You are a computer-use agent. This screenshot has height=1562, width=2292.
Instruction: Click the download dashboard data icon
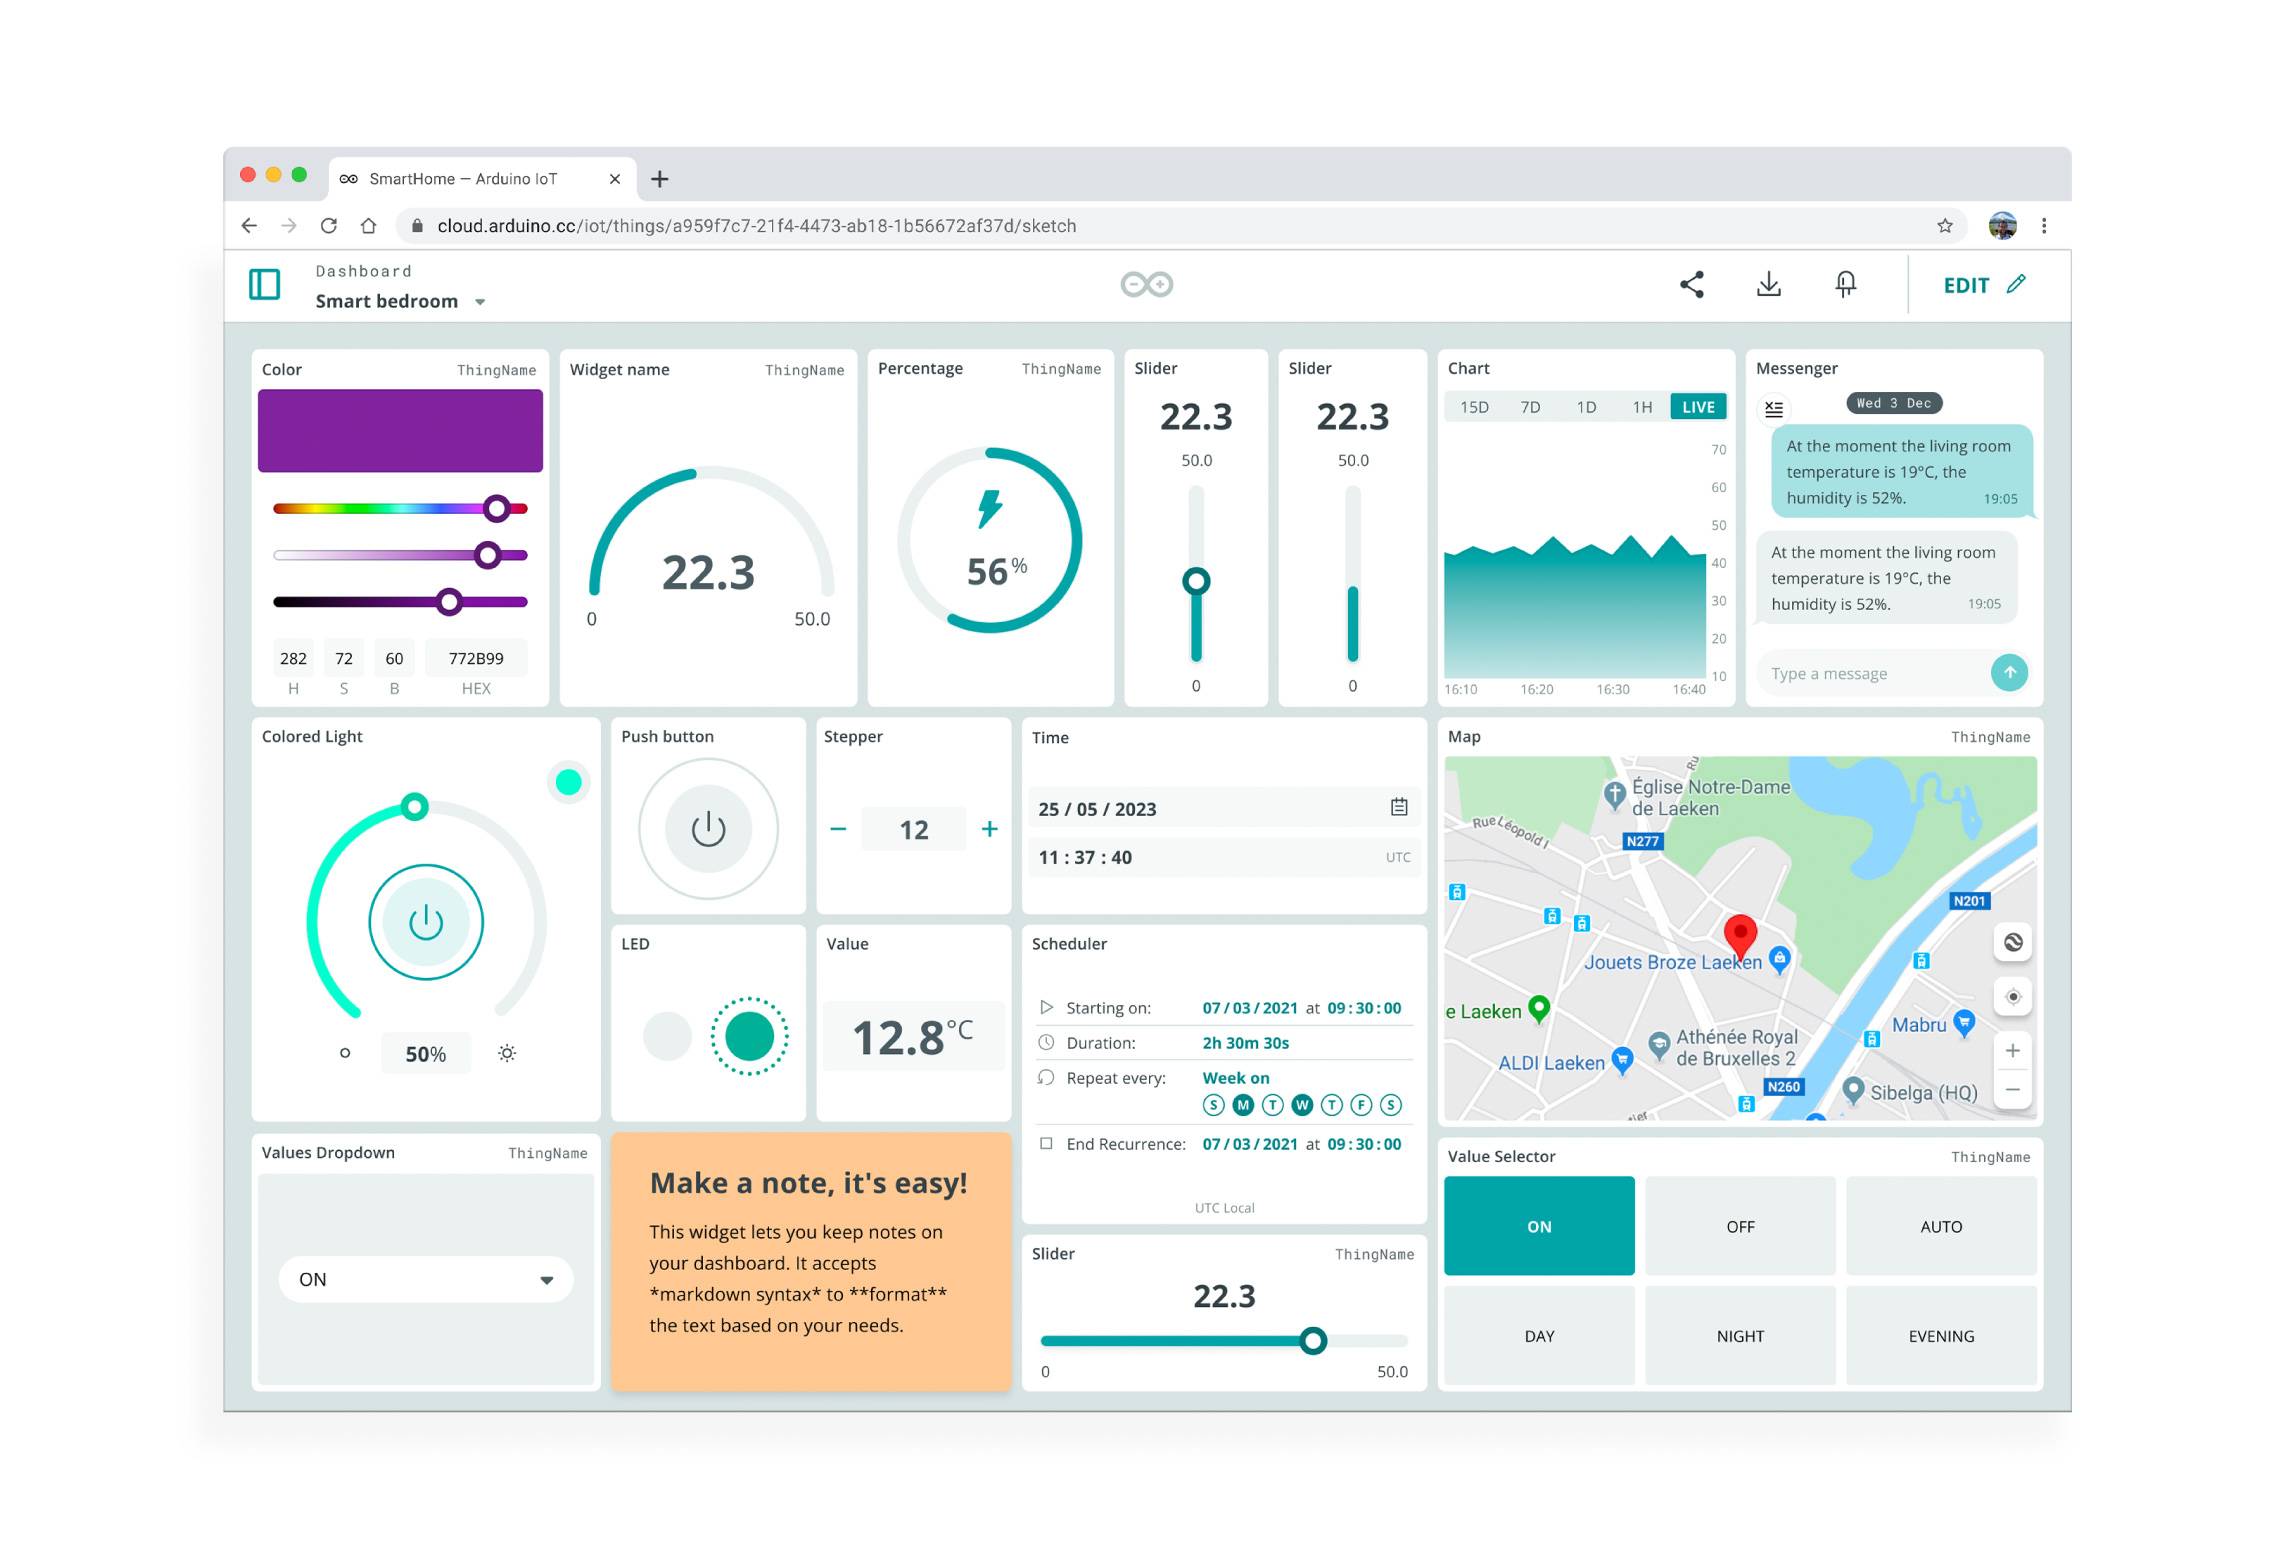pos(1769,285)
